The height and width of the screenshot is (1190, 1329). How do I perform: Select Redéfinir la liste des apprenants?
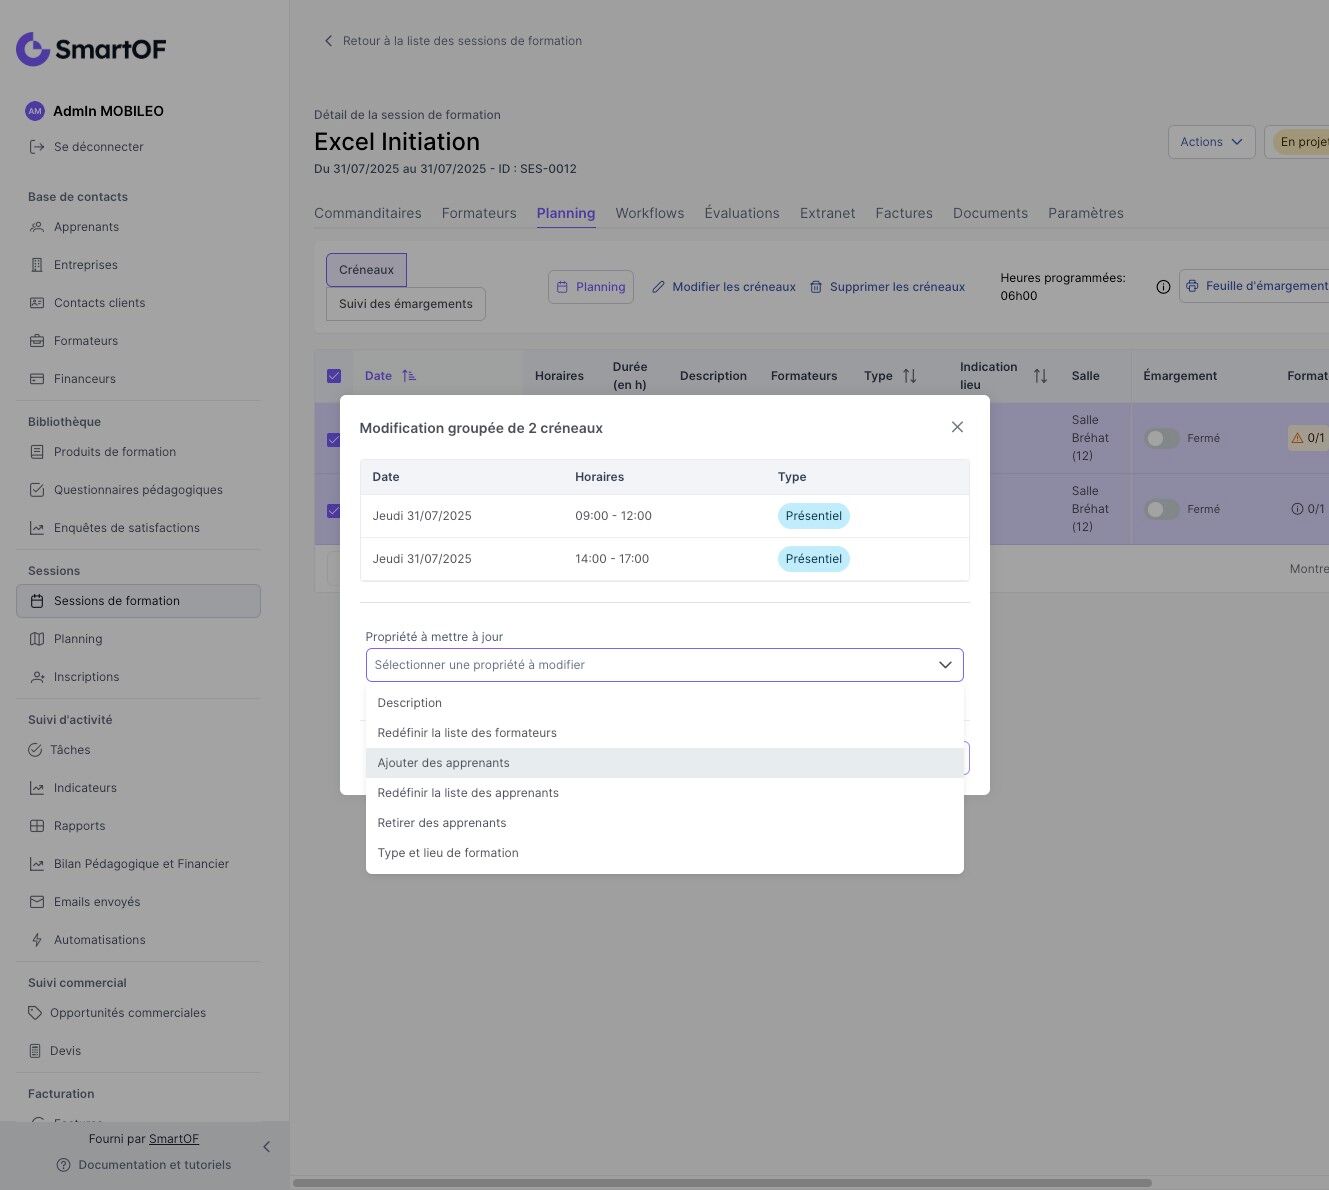click(x=665, y=793)
